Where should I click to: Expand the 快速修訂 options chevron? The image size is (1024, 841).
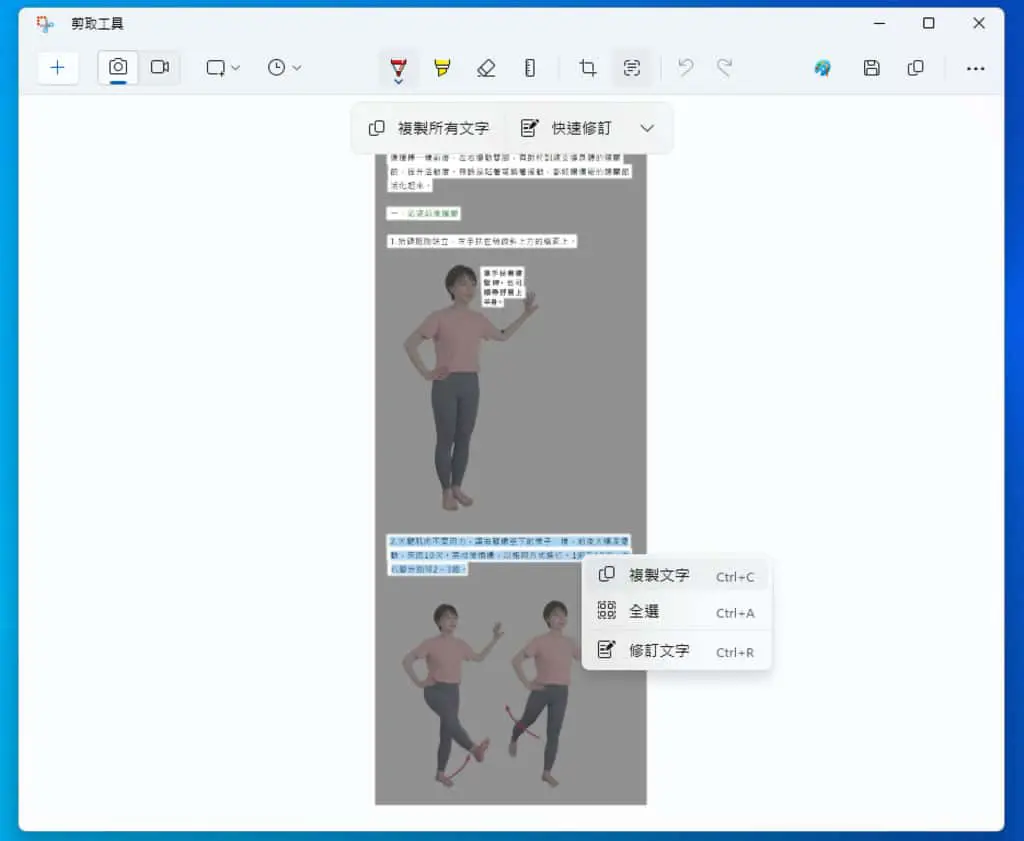click(647, 128)
